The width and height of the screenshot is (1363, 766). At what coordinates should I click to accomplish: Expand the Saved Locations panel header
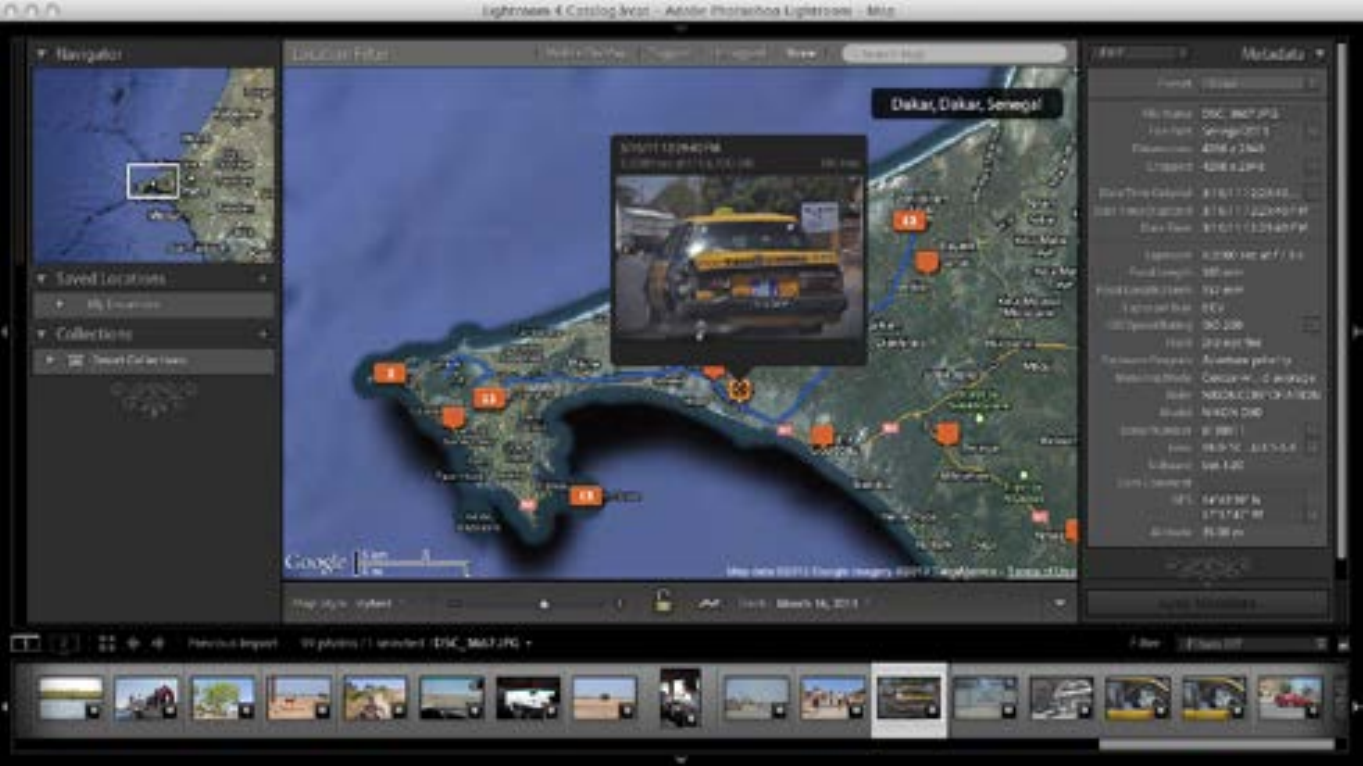(42, 279)
